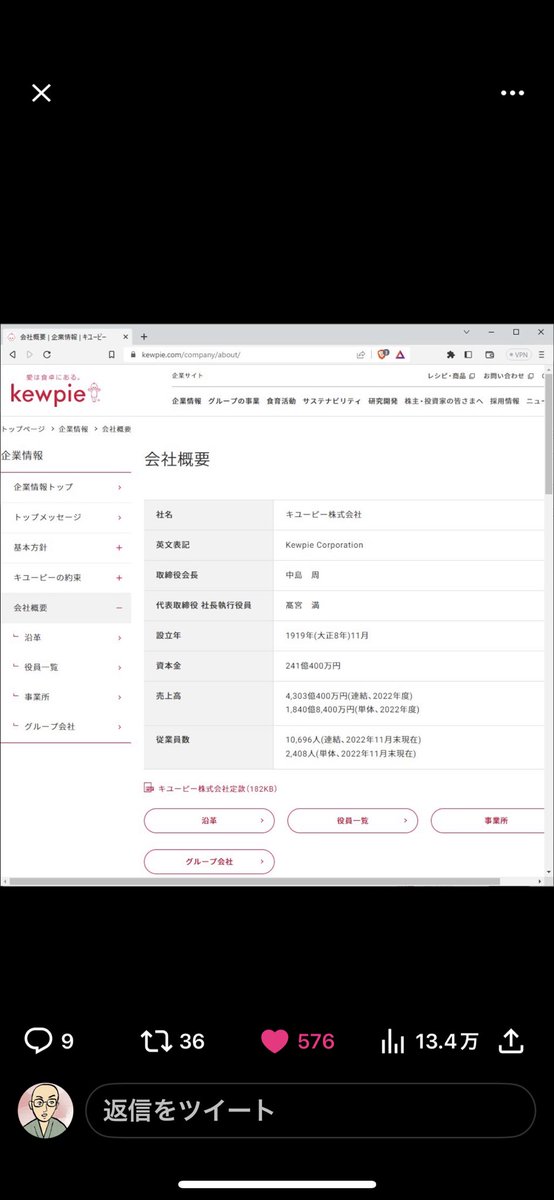Screen dimensions: 554x1200
Task: Open the 研究開発 nav menu item
Action: pos(383,400)
